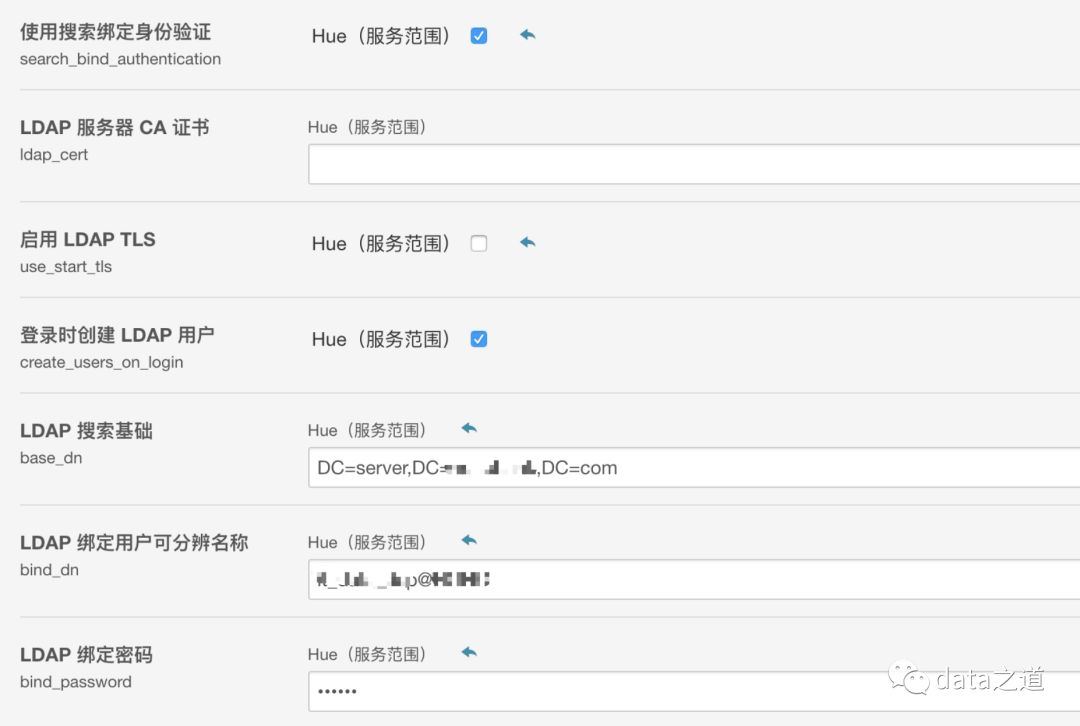This screenshot has height=726, width=1080.
Task: Click the search_bind_authentication property name
Action: (120, 59)
